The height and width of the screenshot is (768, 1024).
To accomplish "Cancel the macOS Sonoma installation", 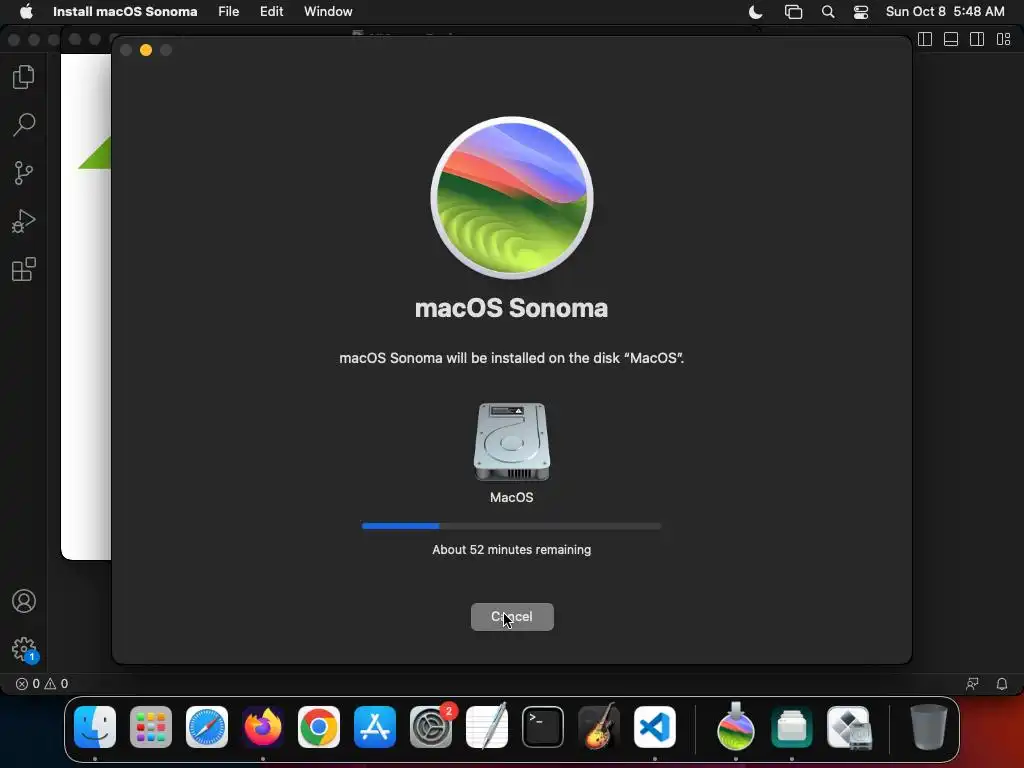I will [512, 616].
